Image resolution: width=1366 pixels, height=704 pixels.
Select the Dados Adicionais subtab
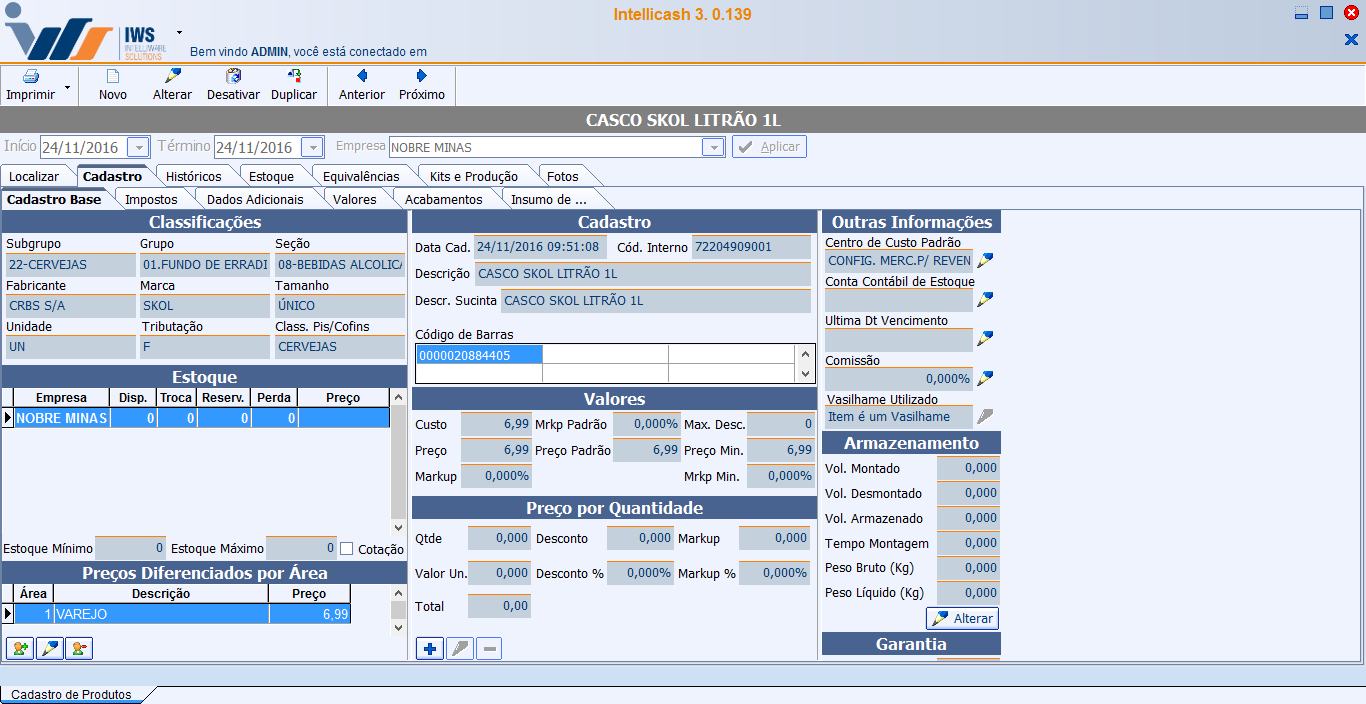255,199
